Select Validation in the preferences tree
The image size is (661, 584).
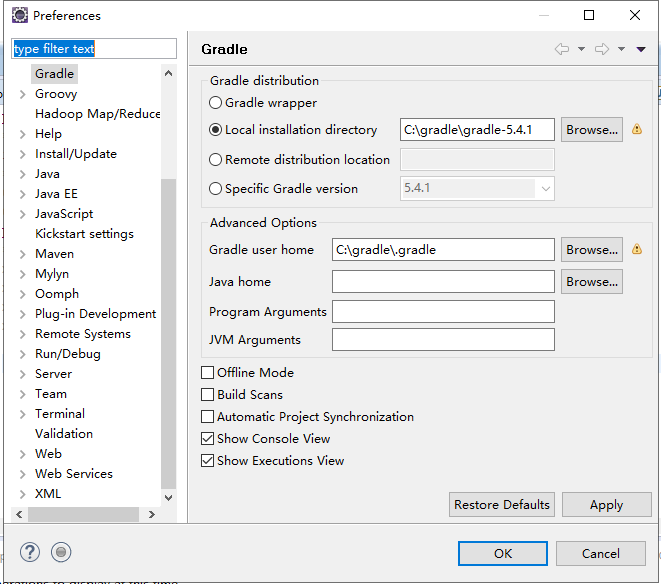64,433
